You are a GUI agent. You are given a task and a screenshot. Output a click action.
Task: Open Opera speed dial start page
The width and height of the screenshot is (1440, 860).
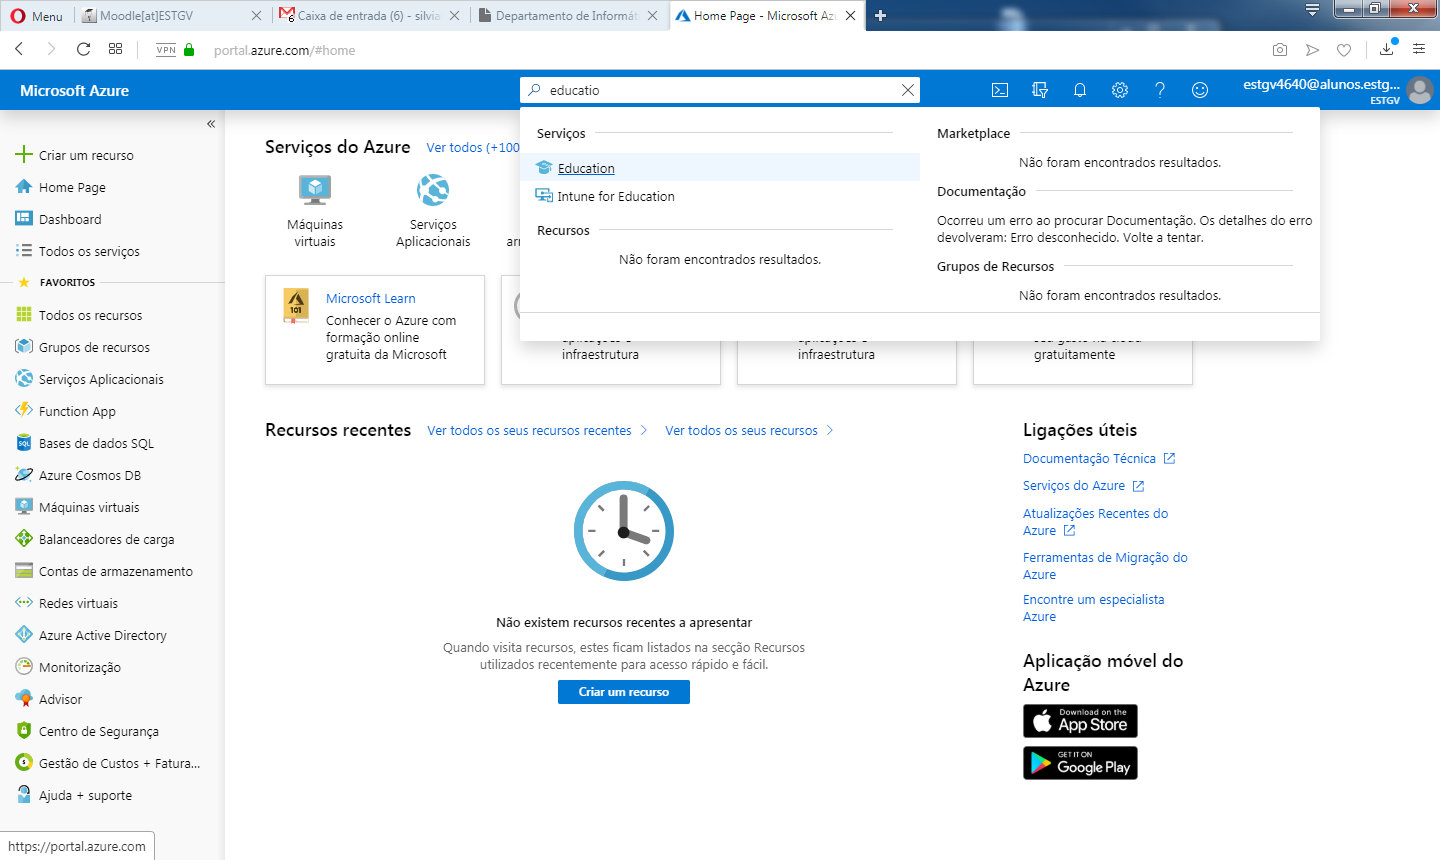(x=116, y=49)
